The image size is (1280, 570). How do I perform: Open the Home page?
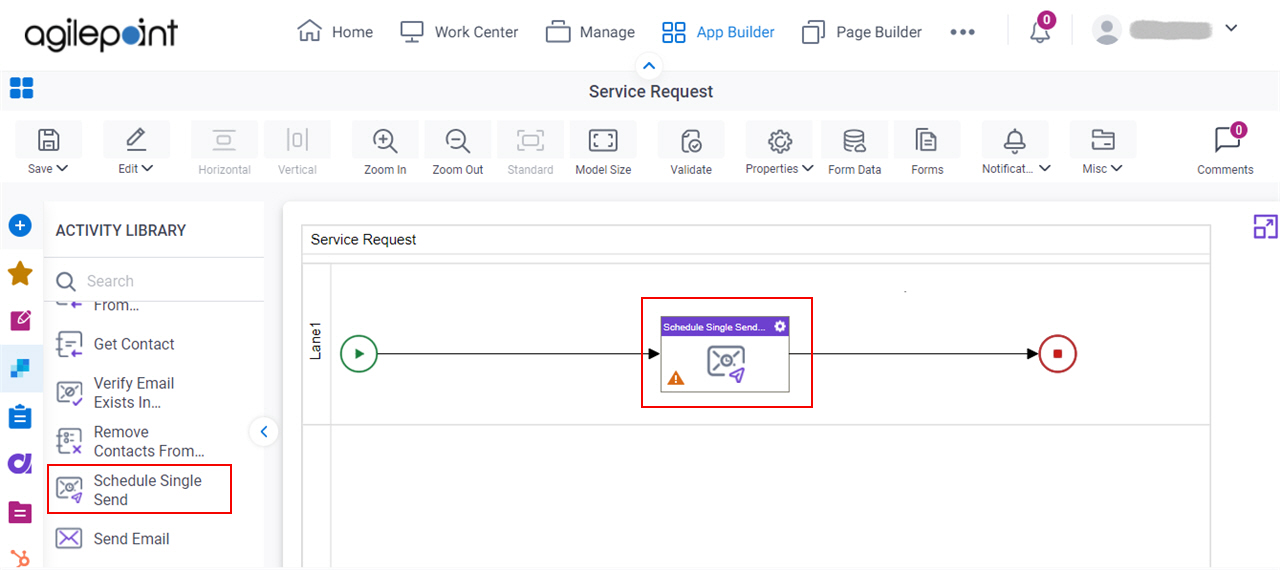point(335,32)
